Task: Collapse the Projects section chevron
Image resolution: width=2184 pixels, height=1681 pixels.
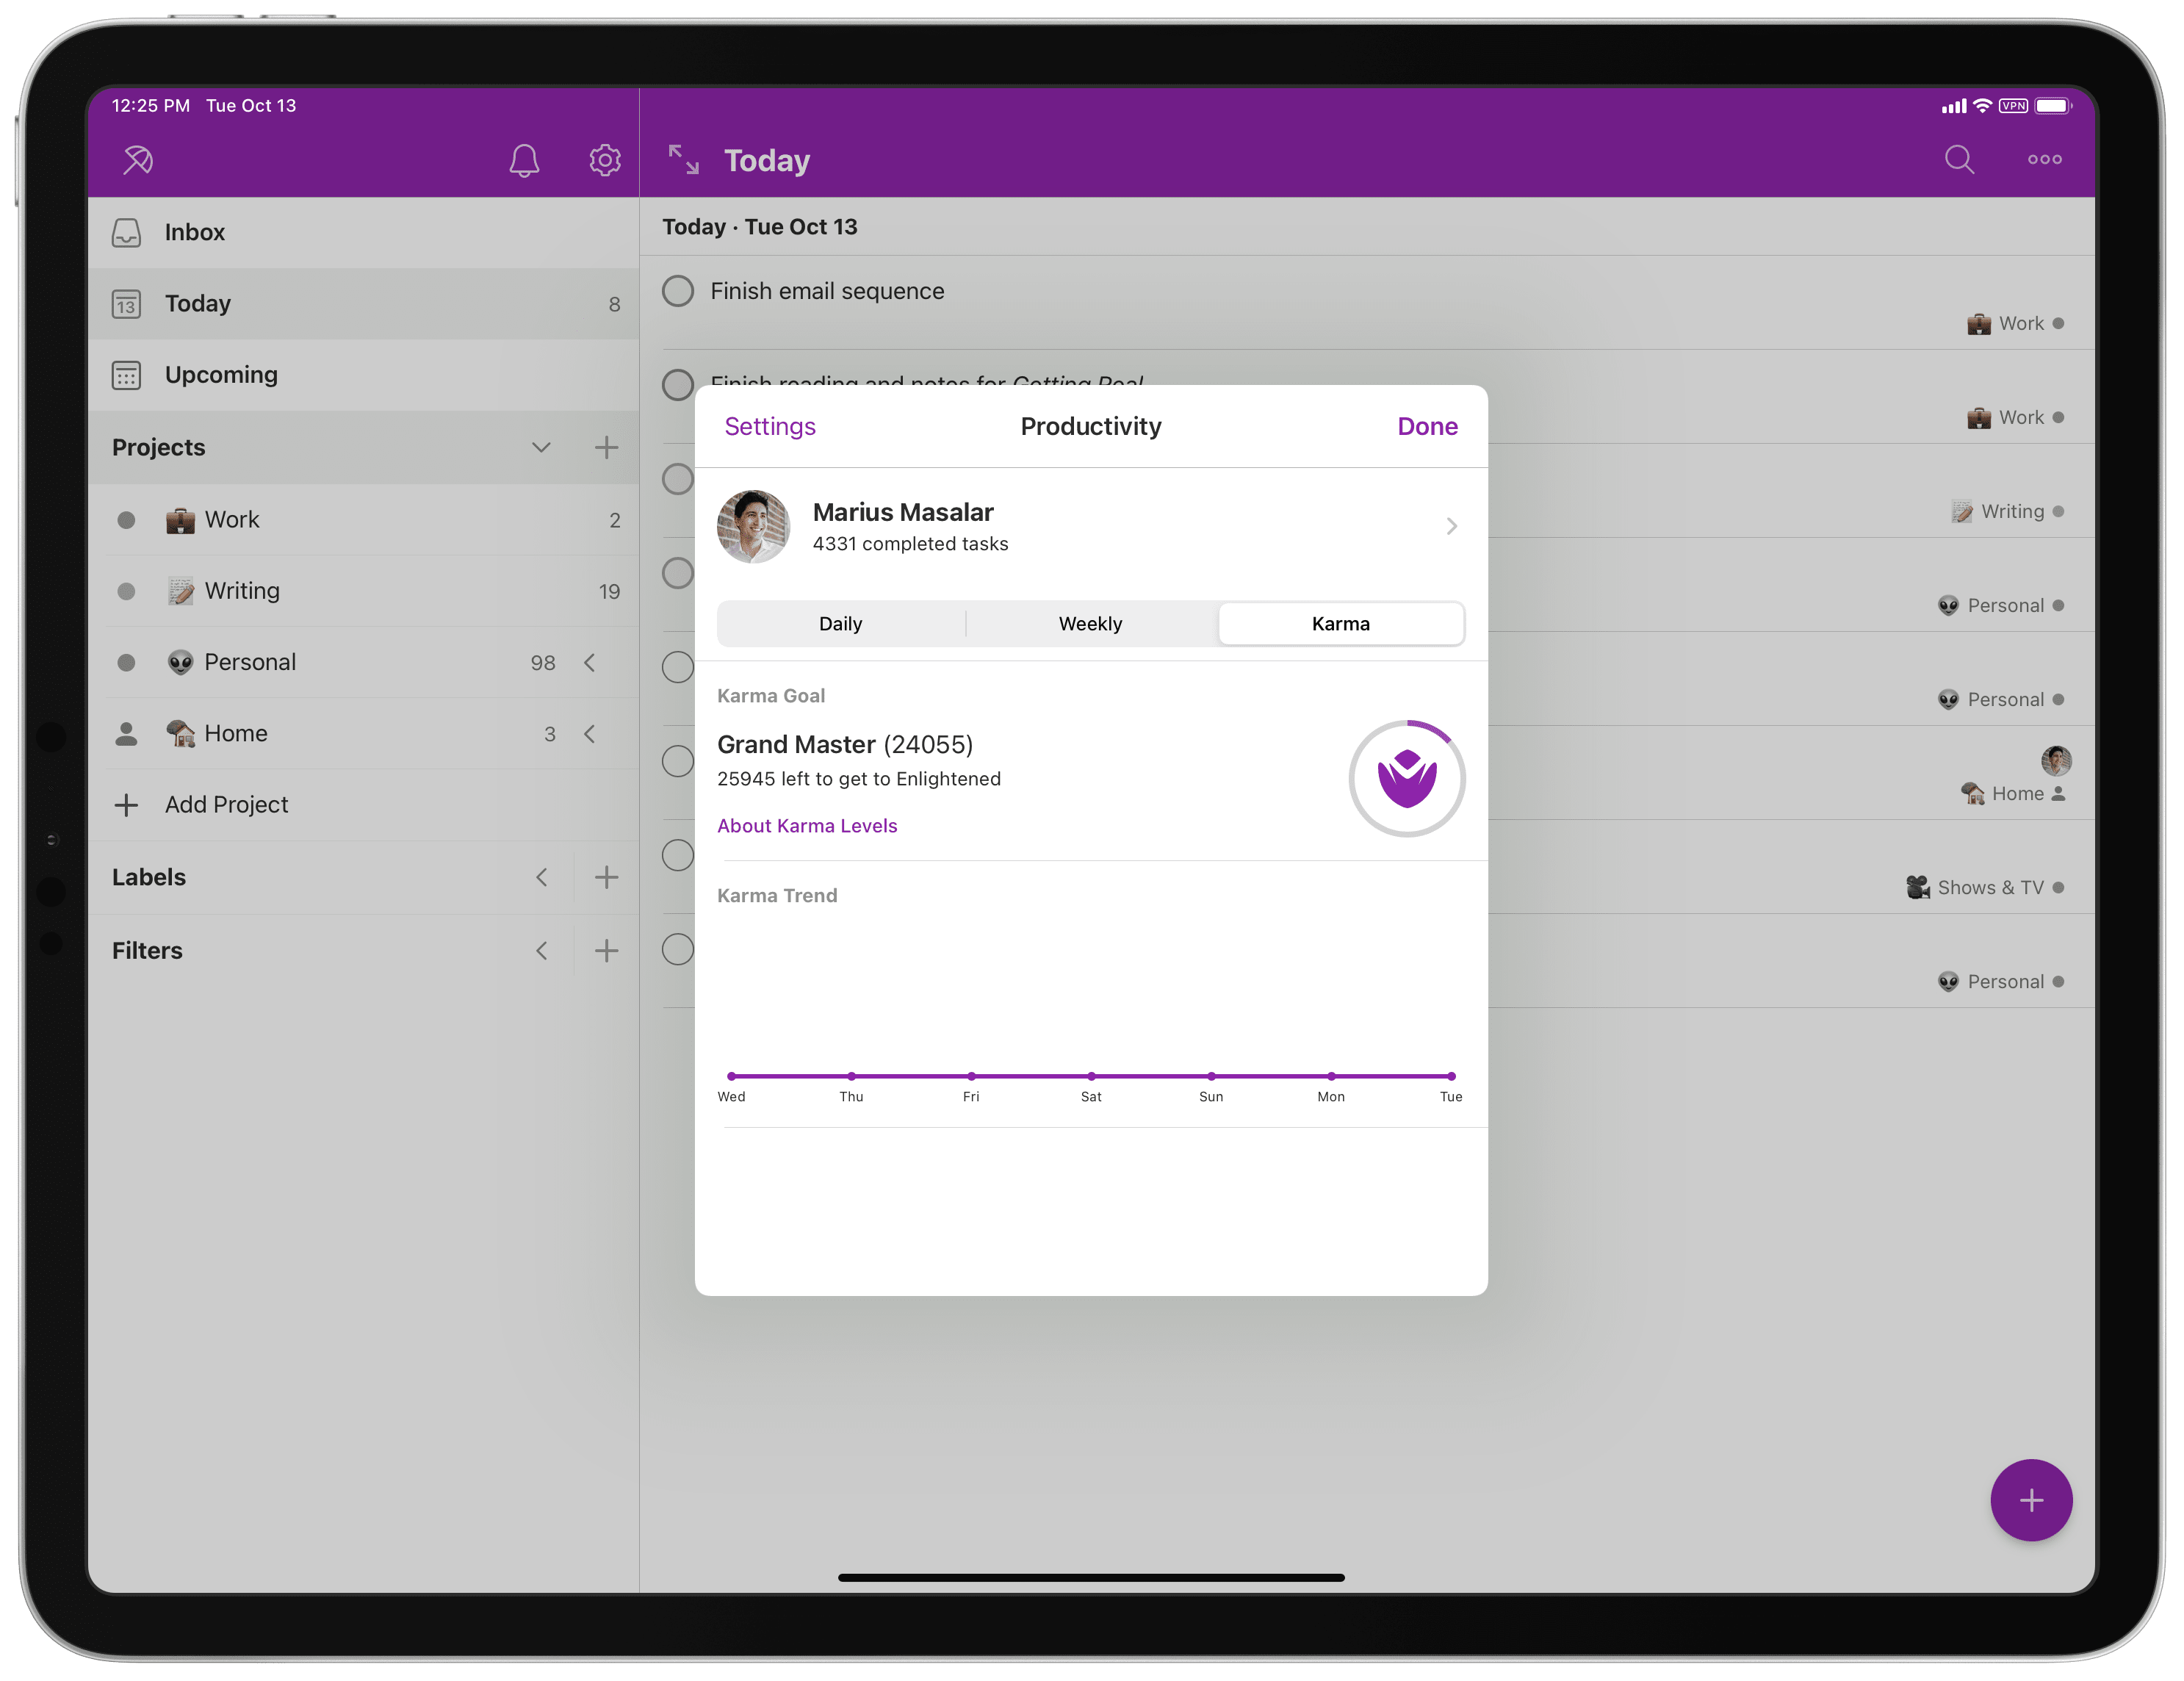Action: click(x=541, y=447)
